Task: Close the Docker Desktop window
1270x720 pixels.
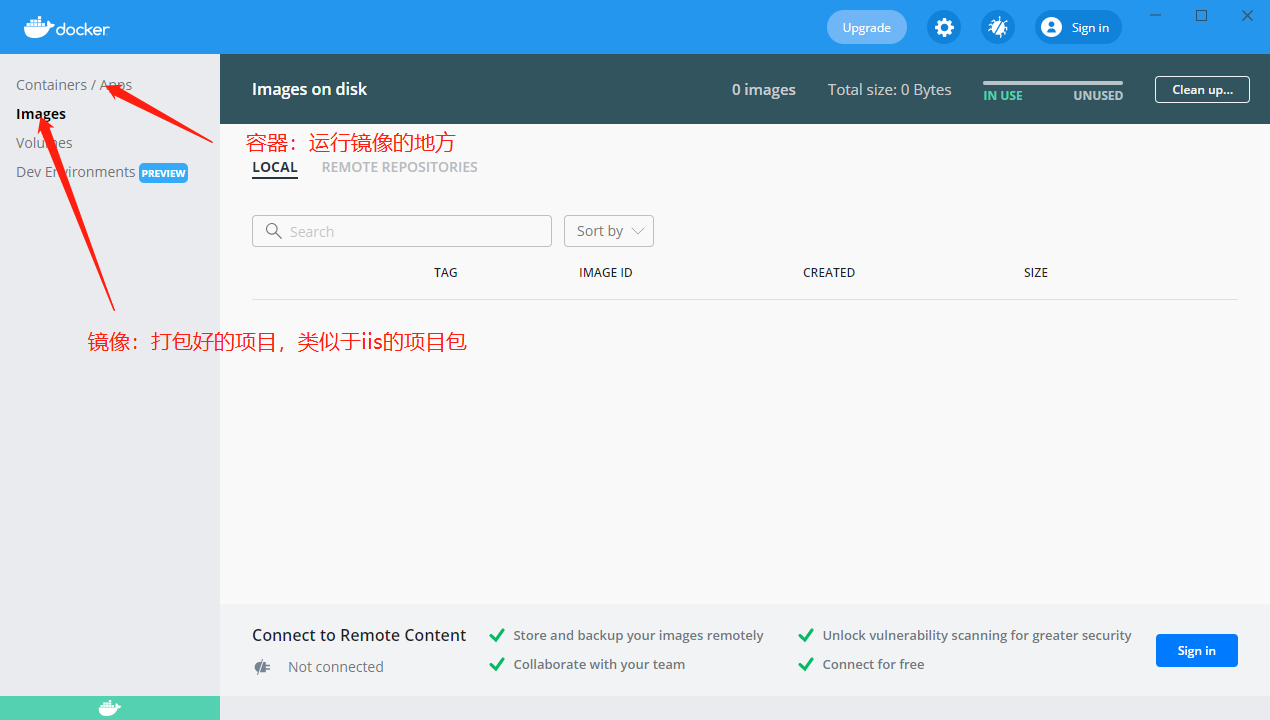Action: pyautogui.click(x=1248, y=16)
